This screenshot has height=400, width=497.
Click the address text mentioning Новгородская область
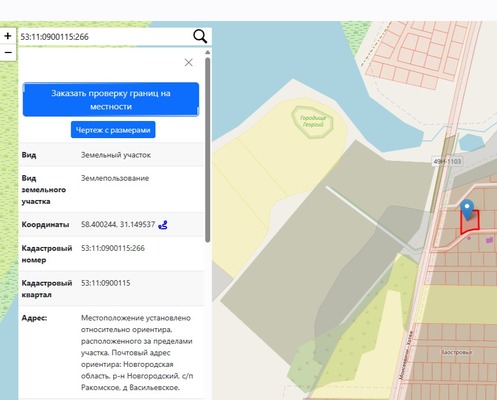137,353
